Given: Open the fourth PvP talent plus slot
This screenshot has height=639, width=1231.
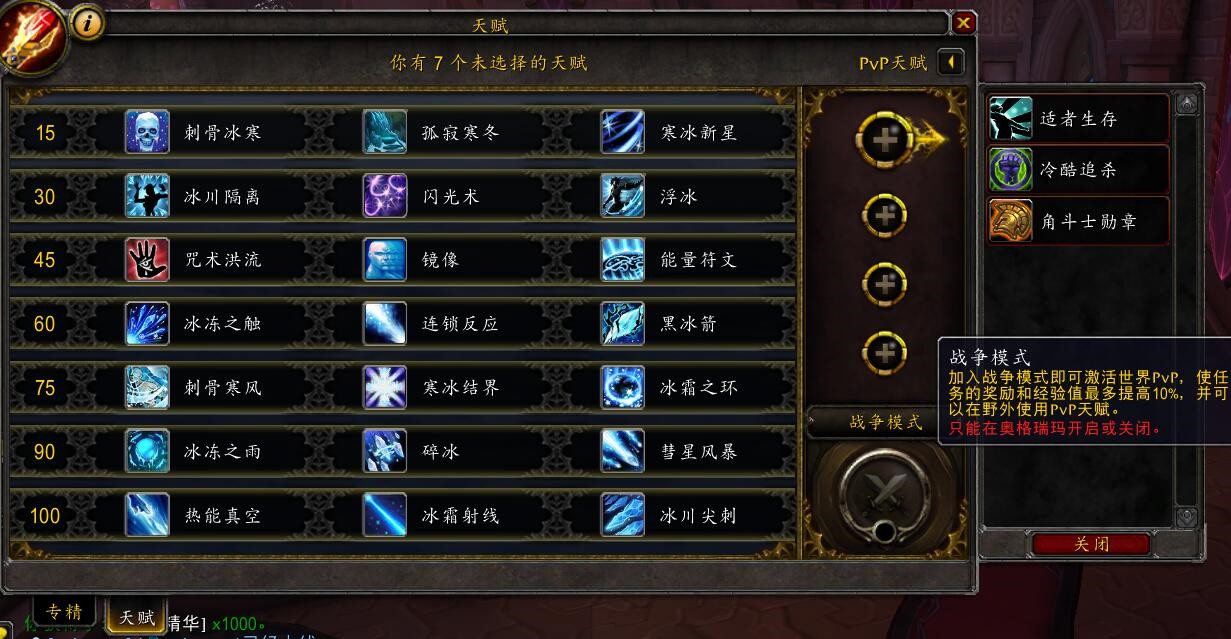Looking at the screenshot, I should (885, 352).
